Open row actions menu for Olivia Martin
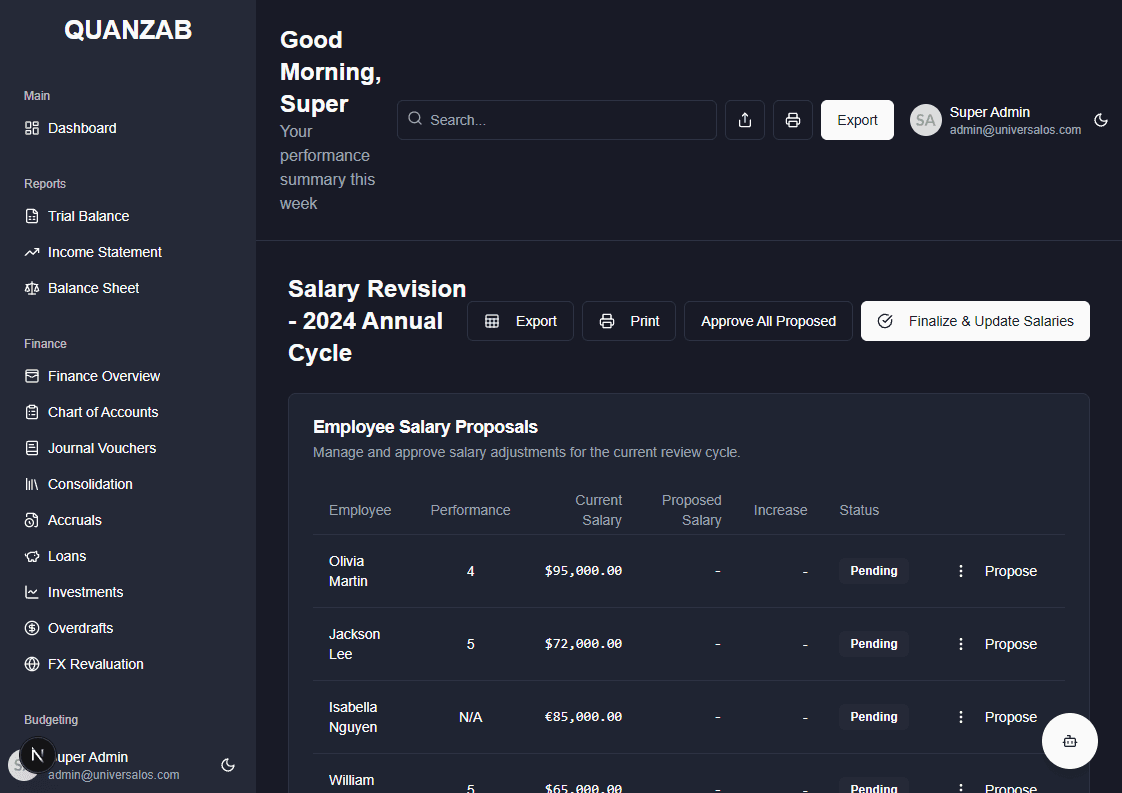The image size is (1122, 793). [x=961, y=571]
